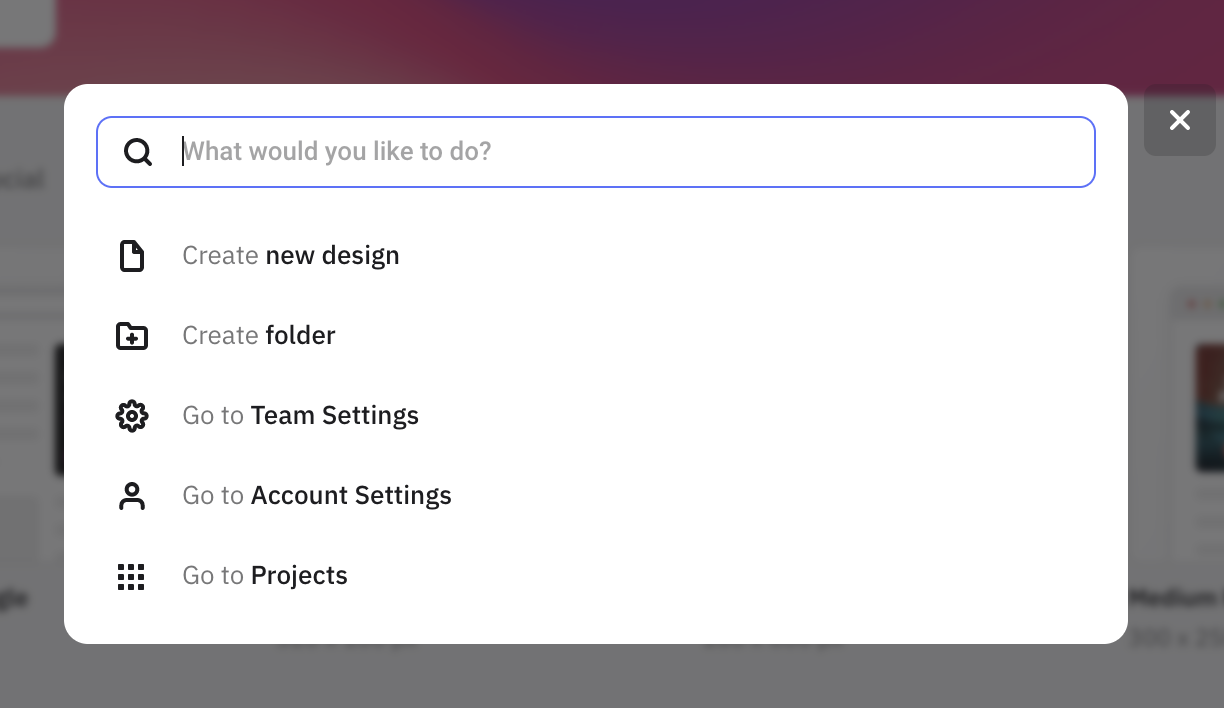This screenshot has height=708, width=1224.
Task: Click the Team Settings gear icon
Action: 132,416
